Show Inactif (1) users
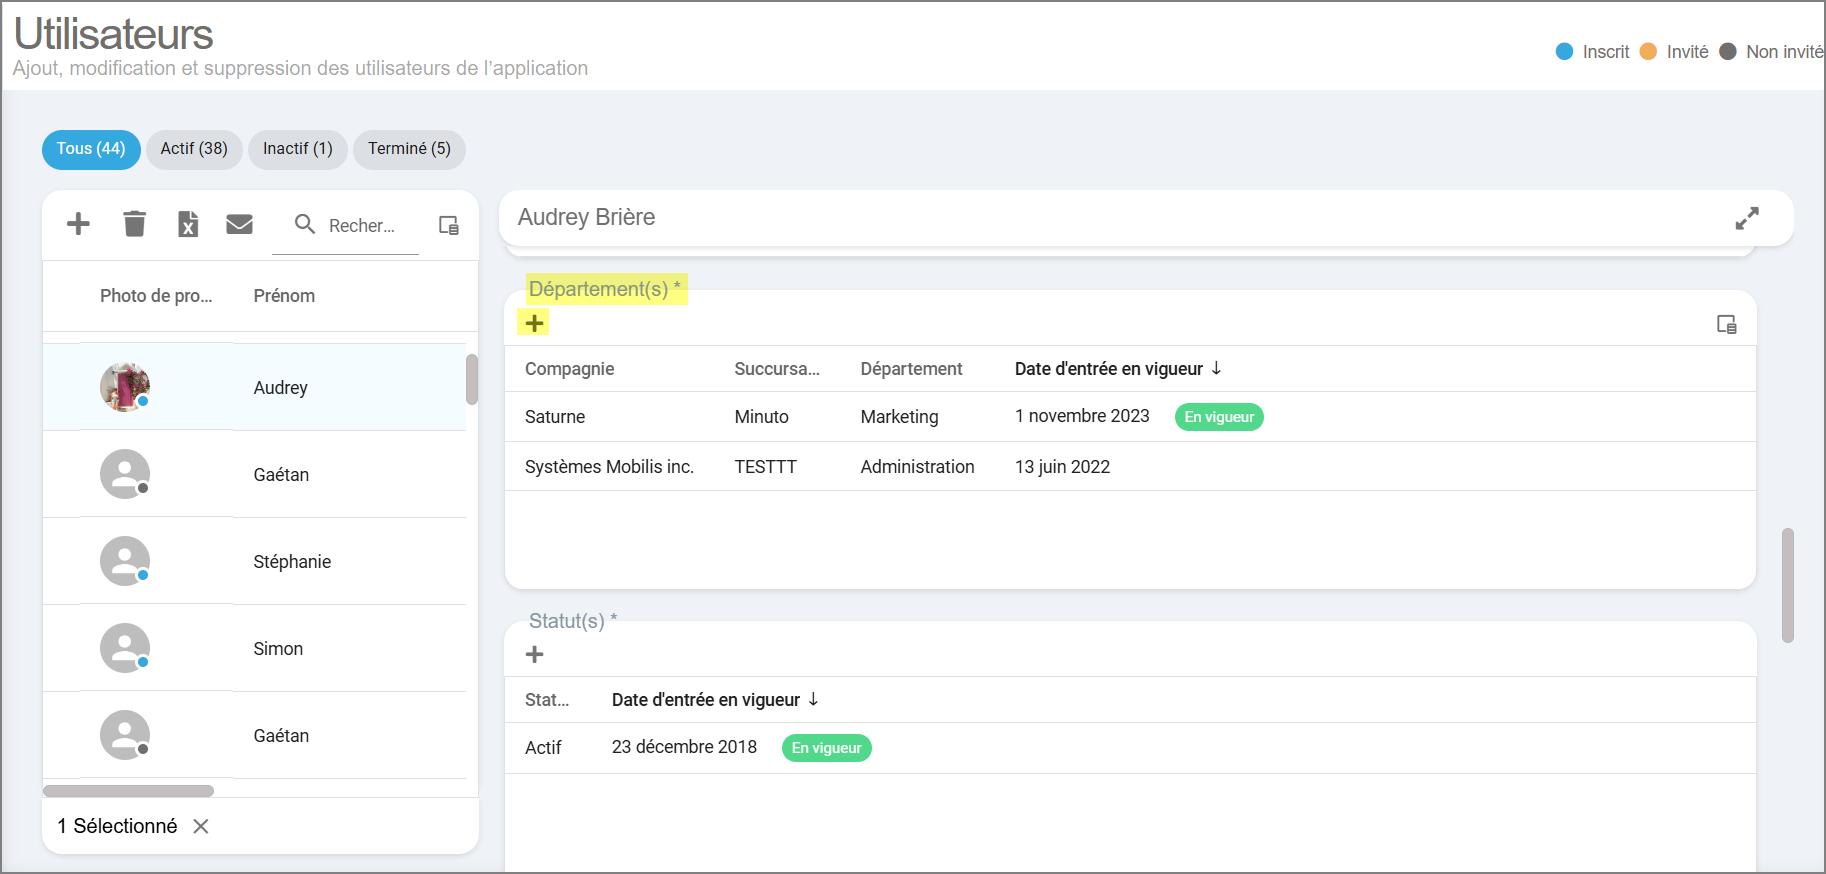1826x874 pixels. [x=297, y=149]
